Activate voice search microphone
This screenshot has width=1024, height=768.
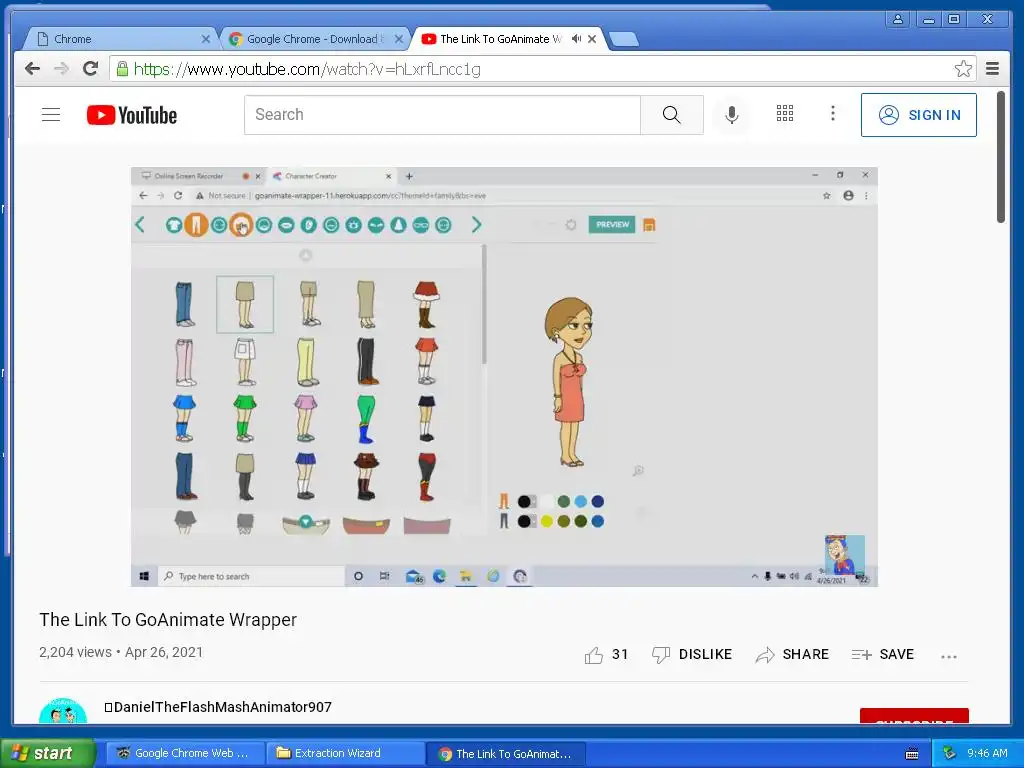click(732, 115)
